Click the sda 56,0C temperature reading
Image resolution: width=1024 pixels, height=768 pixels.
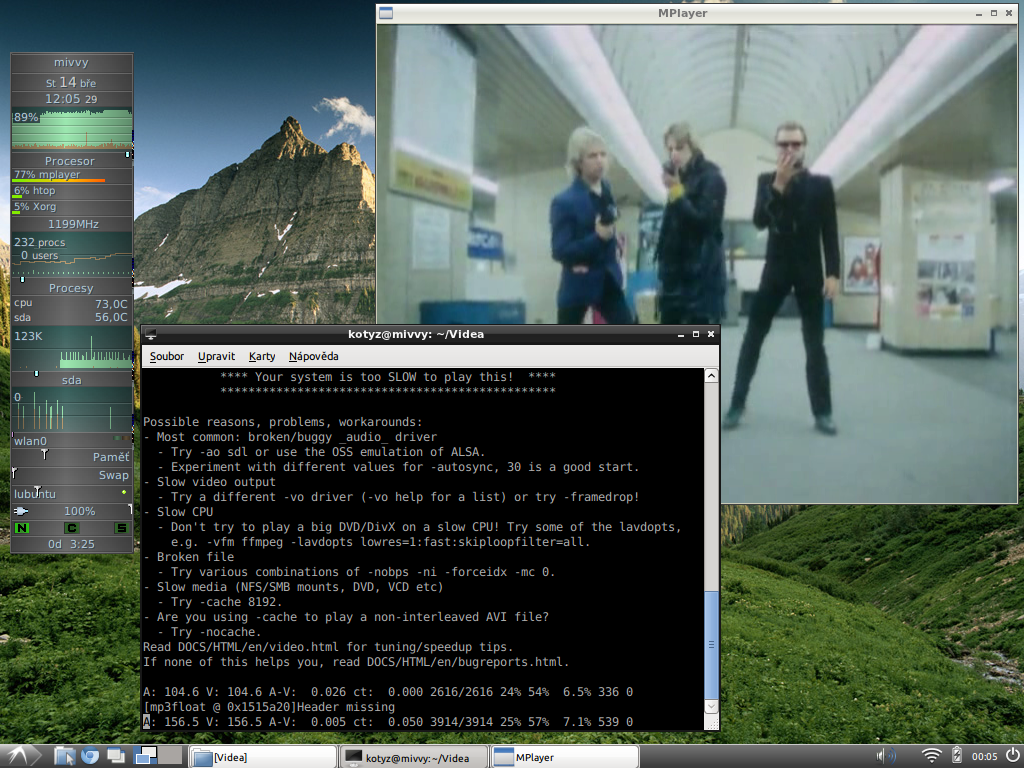[71, 317]
